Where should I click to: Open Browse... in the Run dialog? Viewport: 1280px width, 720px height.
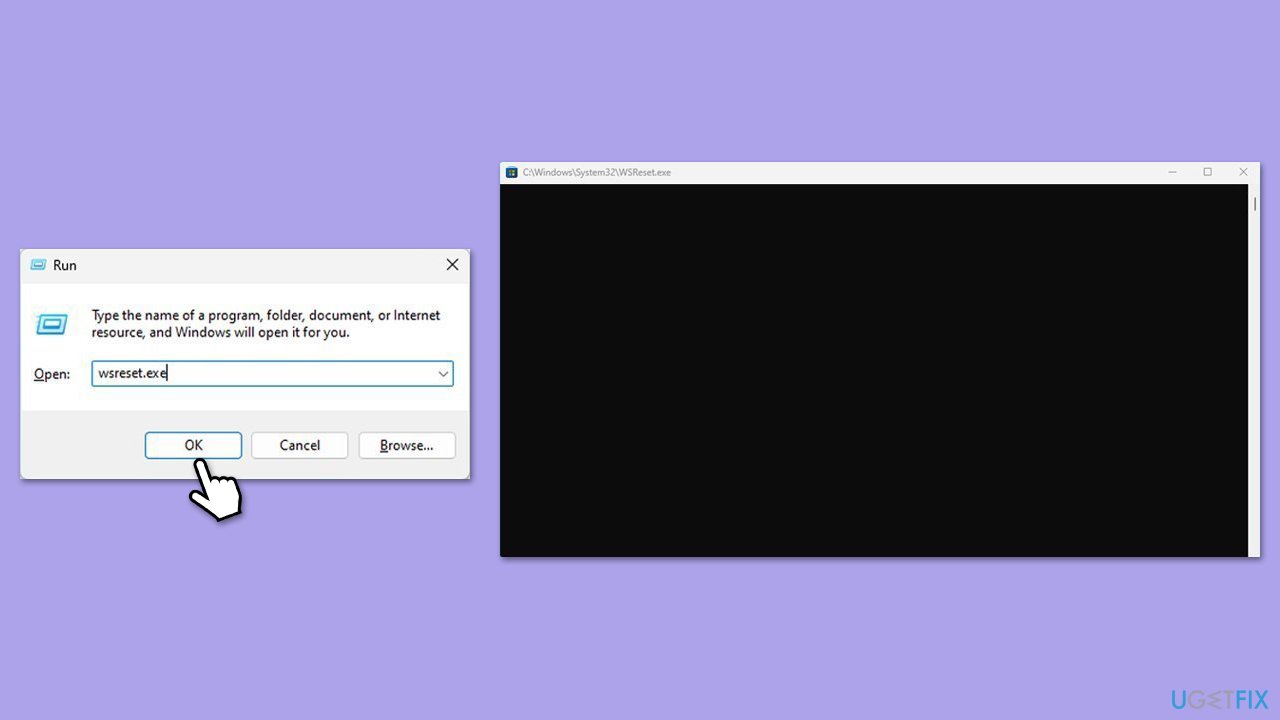point(406,445)
